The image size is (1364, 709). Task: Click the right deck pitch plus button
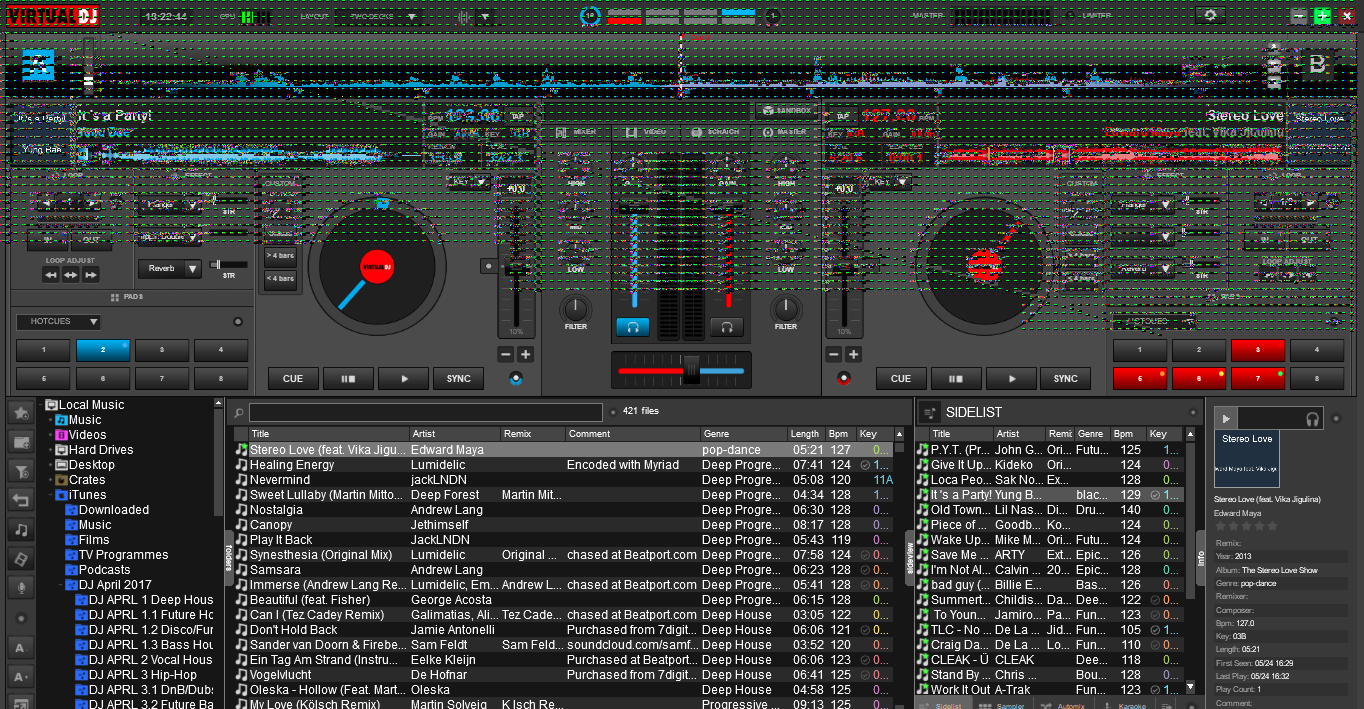tap(853, 354)
